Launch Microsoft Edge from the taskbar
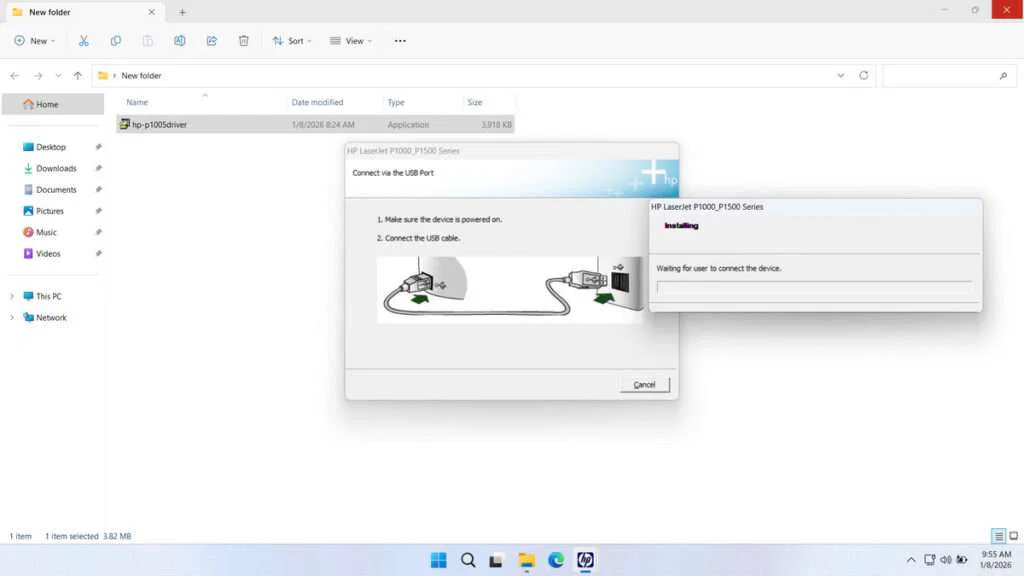Screen dimensions: 1024x576 pyautogui.click(x=556, y=561)
